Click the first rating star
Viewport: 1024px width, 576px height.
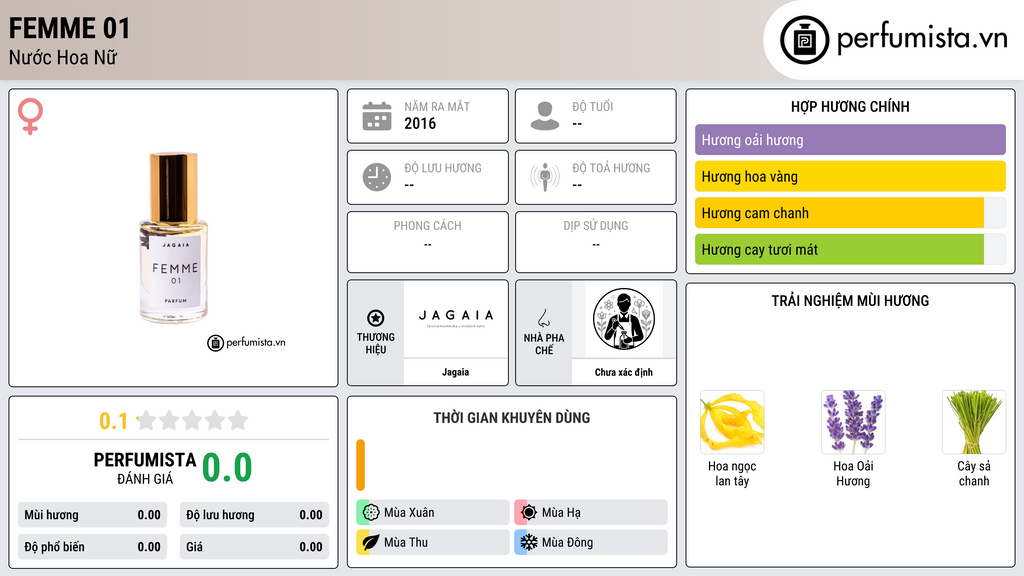[147, 420]
